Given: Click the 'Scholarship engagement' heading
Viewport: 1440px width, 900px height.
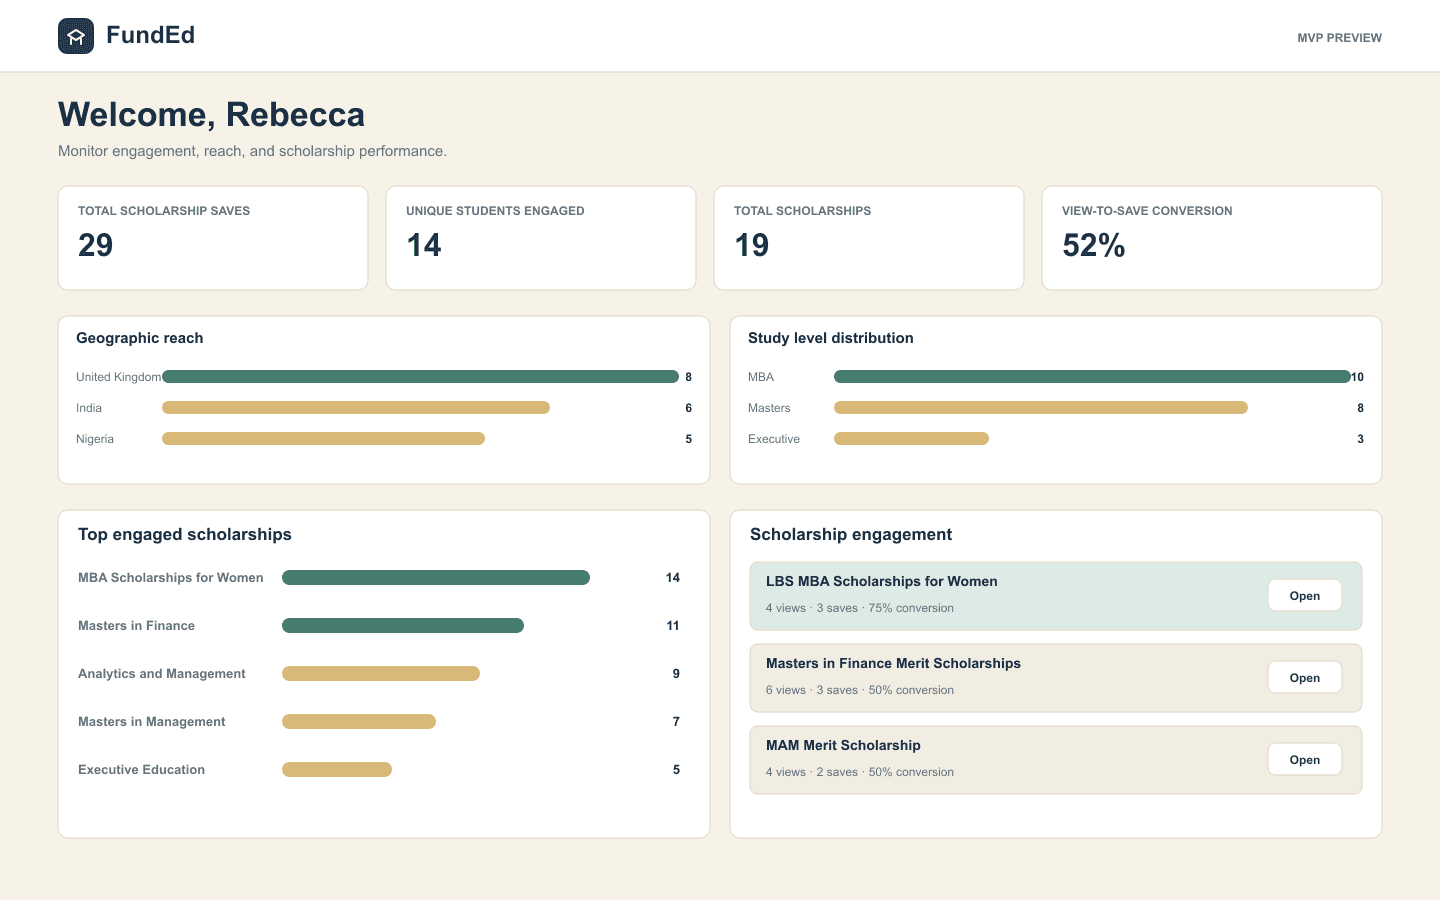Looking at the screenshot, I should [x=851, y=534].
